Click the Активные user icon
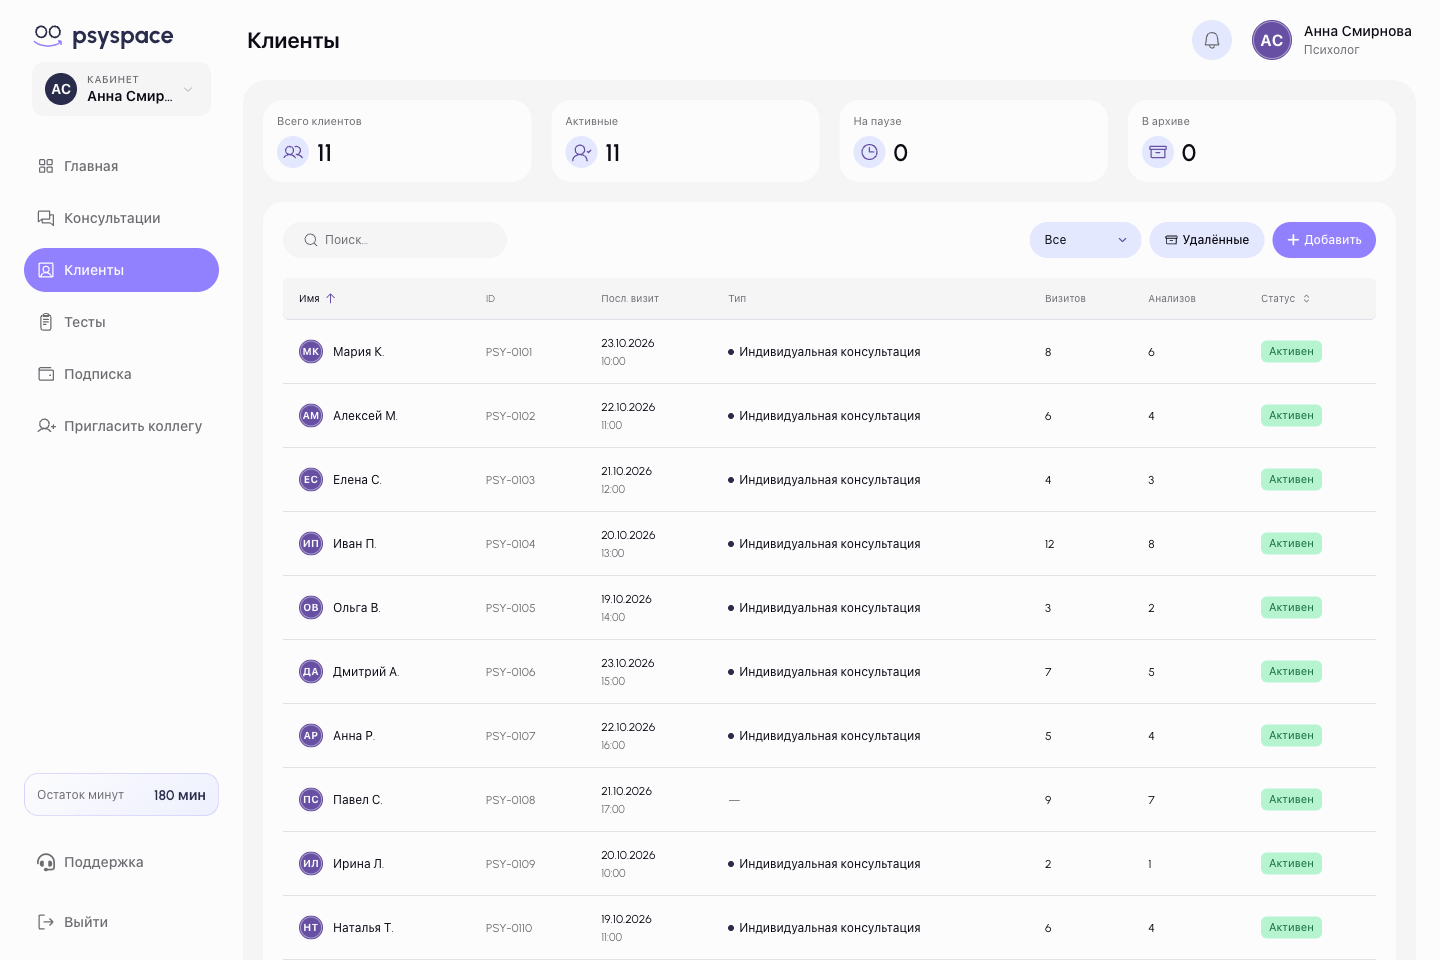Screen dimensions: 1440x960 click(581, 152)
